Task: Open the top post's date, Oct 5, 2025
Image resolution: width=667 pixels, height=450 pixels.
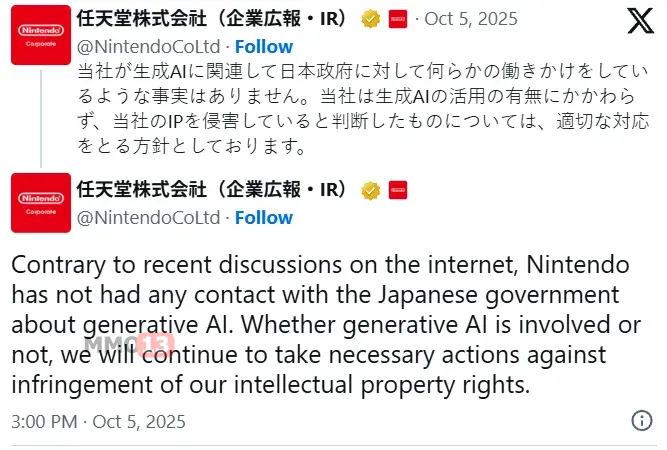Action: (469, 19)
